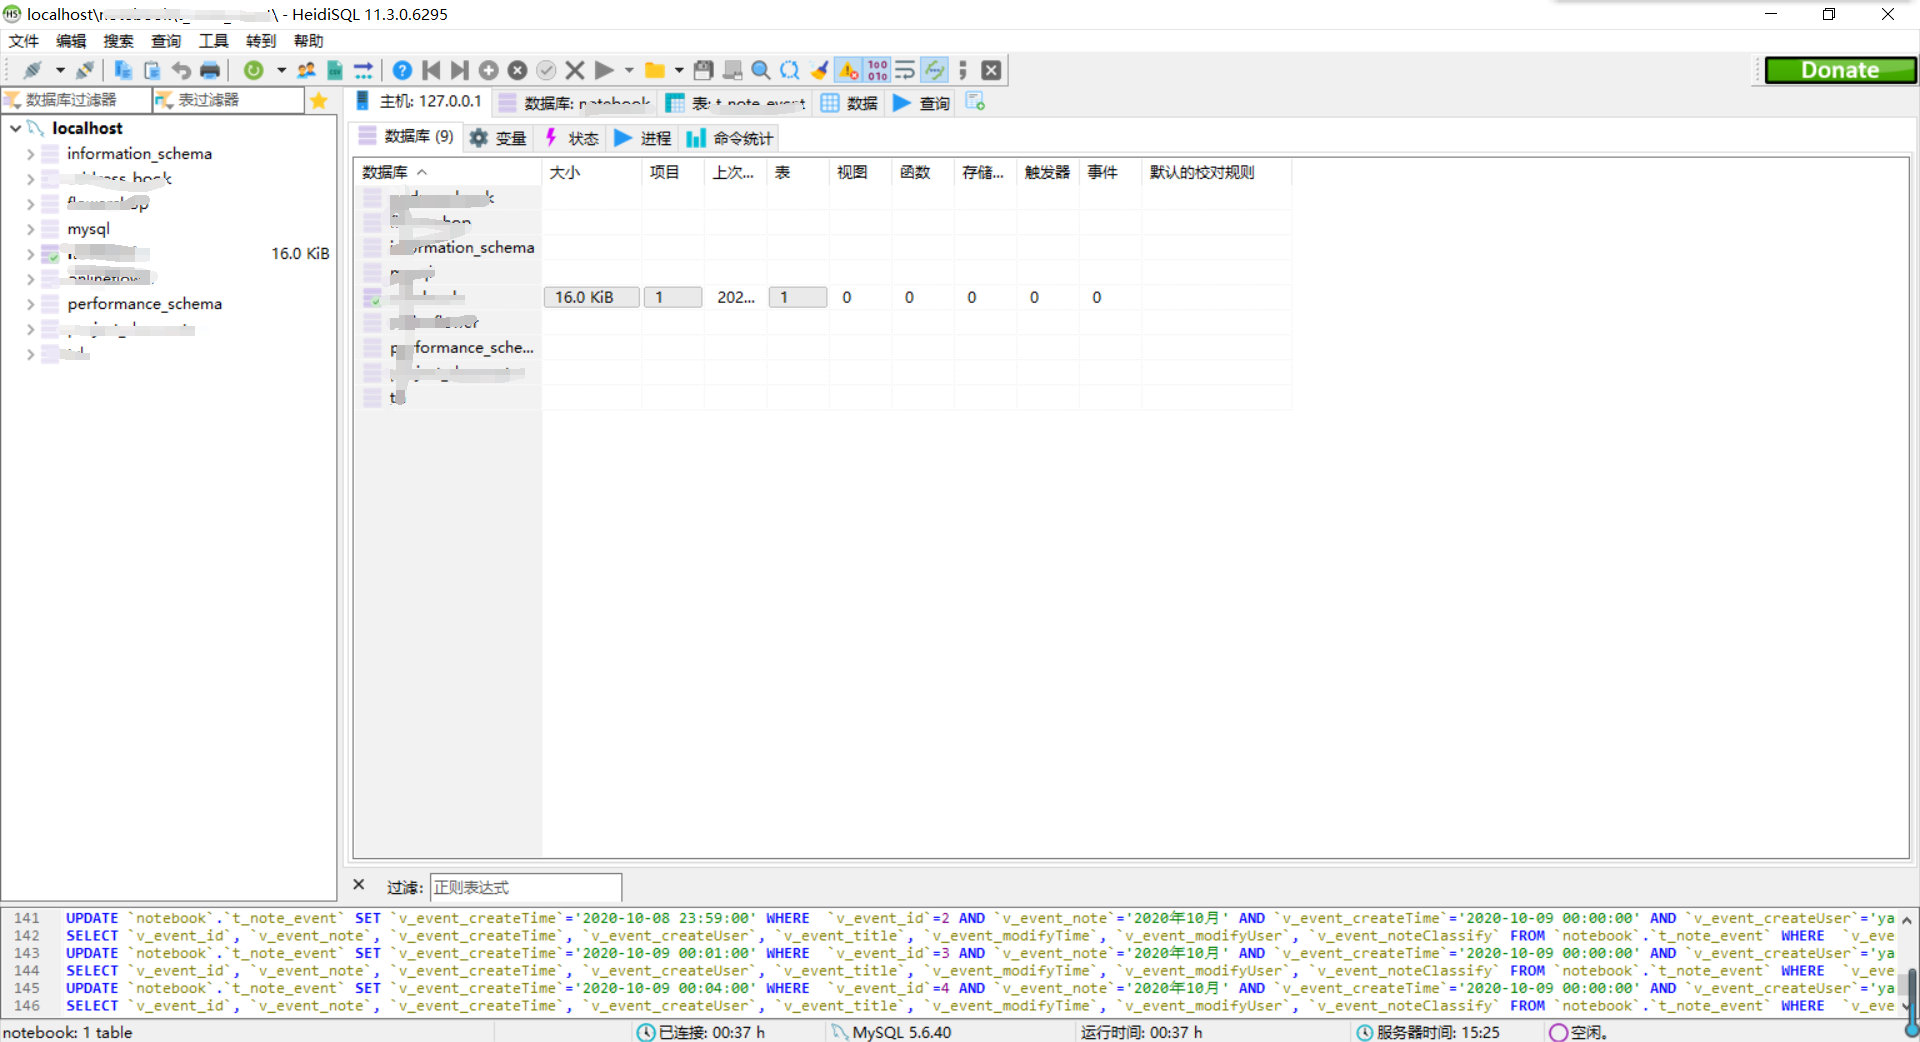Screen dimensions: 1920x1042
Task: Click the magnifier find-text icon
Action: (761, 70)
